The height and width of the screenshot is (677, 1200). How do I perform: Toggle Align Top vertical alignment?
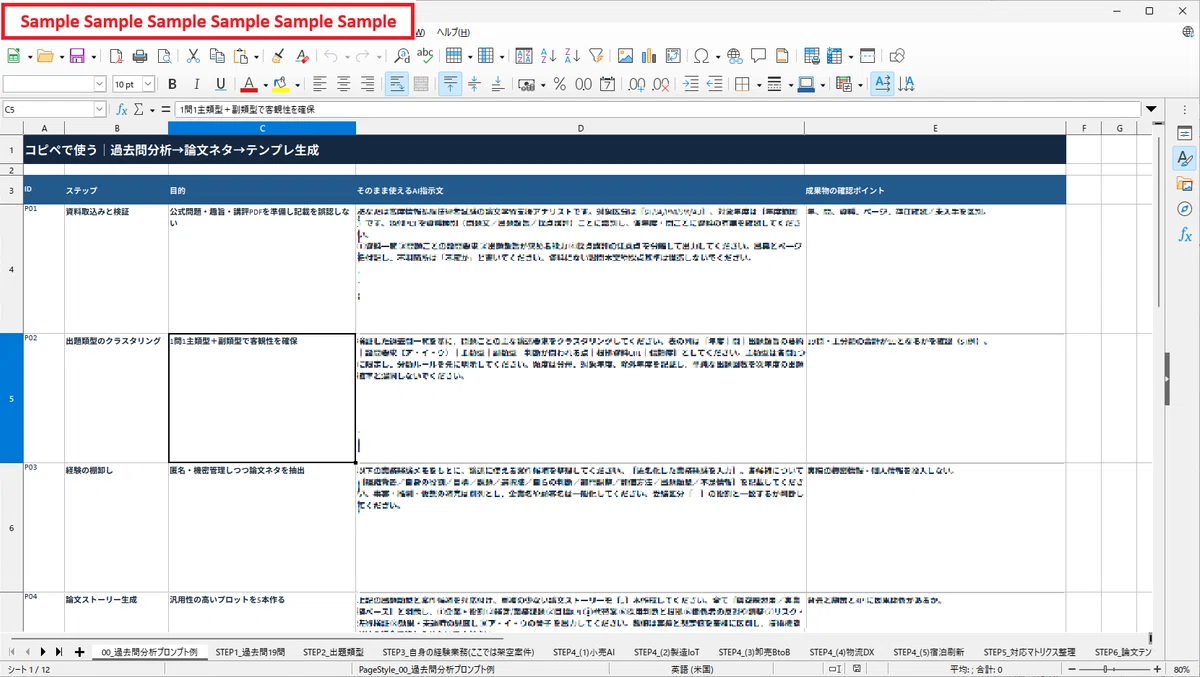pos(450,84)
